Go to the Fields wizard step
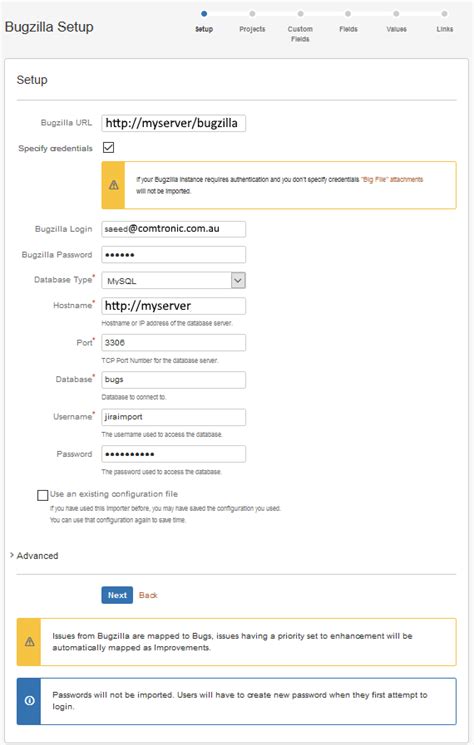 348,29
